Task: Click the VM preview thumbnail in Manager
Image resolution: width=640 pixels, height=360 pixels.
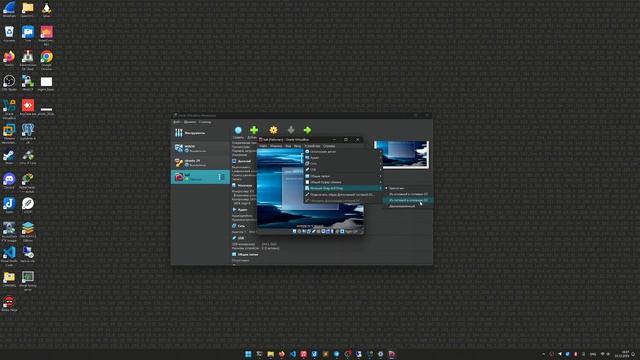Action: tap(402, 154)
